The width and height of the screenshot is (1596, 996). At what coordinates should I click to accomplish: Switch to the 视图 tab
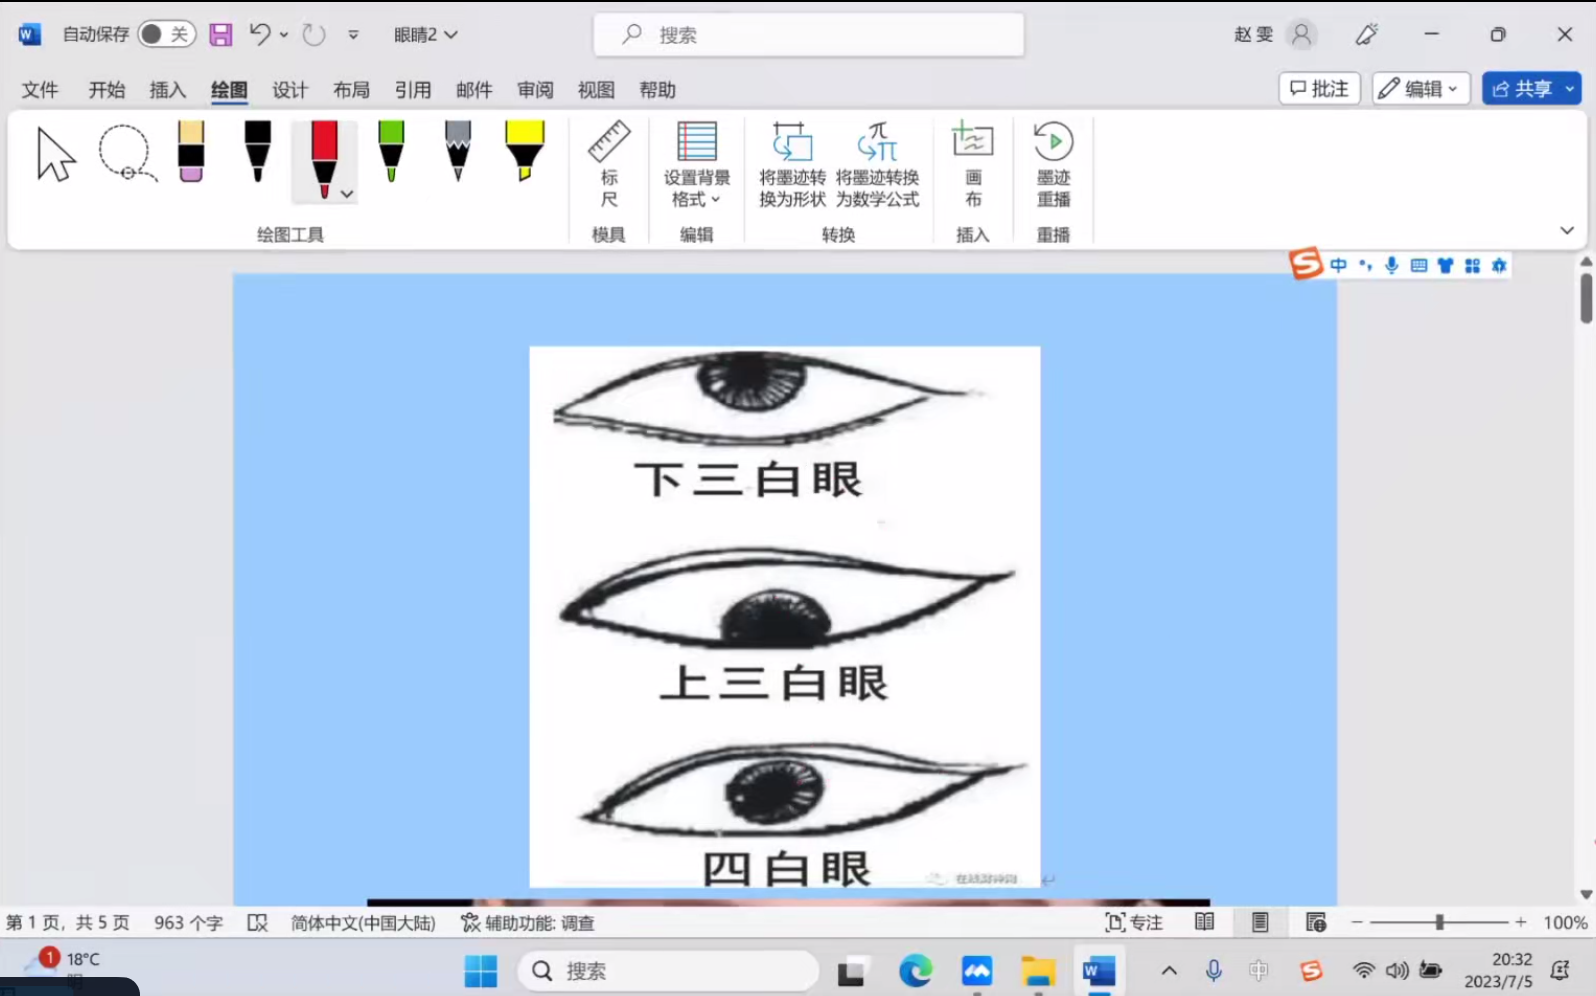pos(596,90)
